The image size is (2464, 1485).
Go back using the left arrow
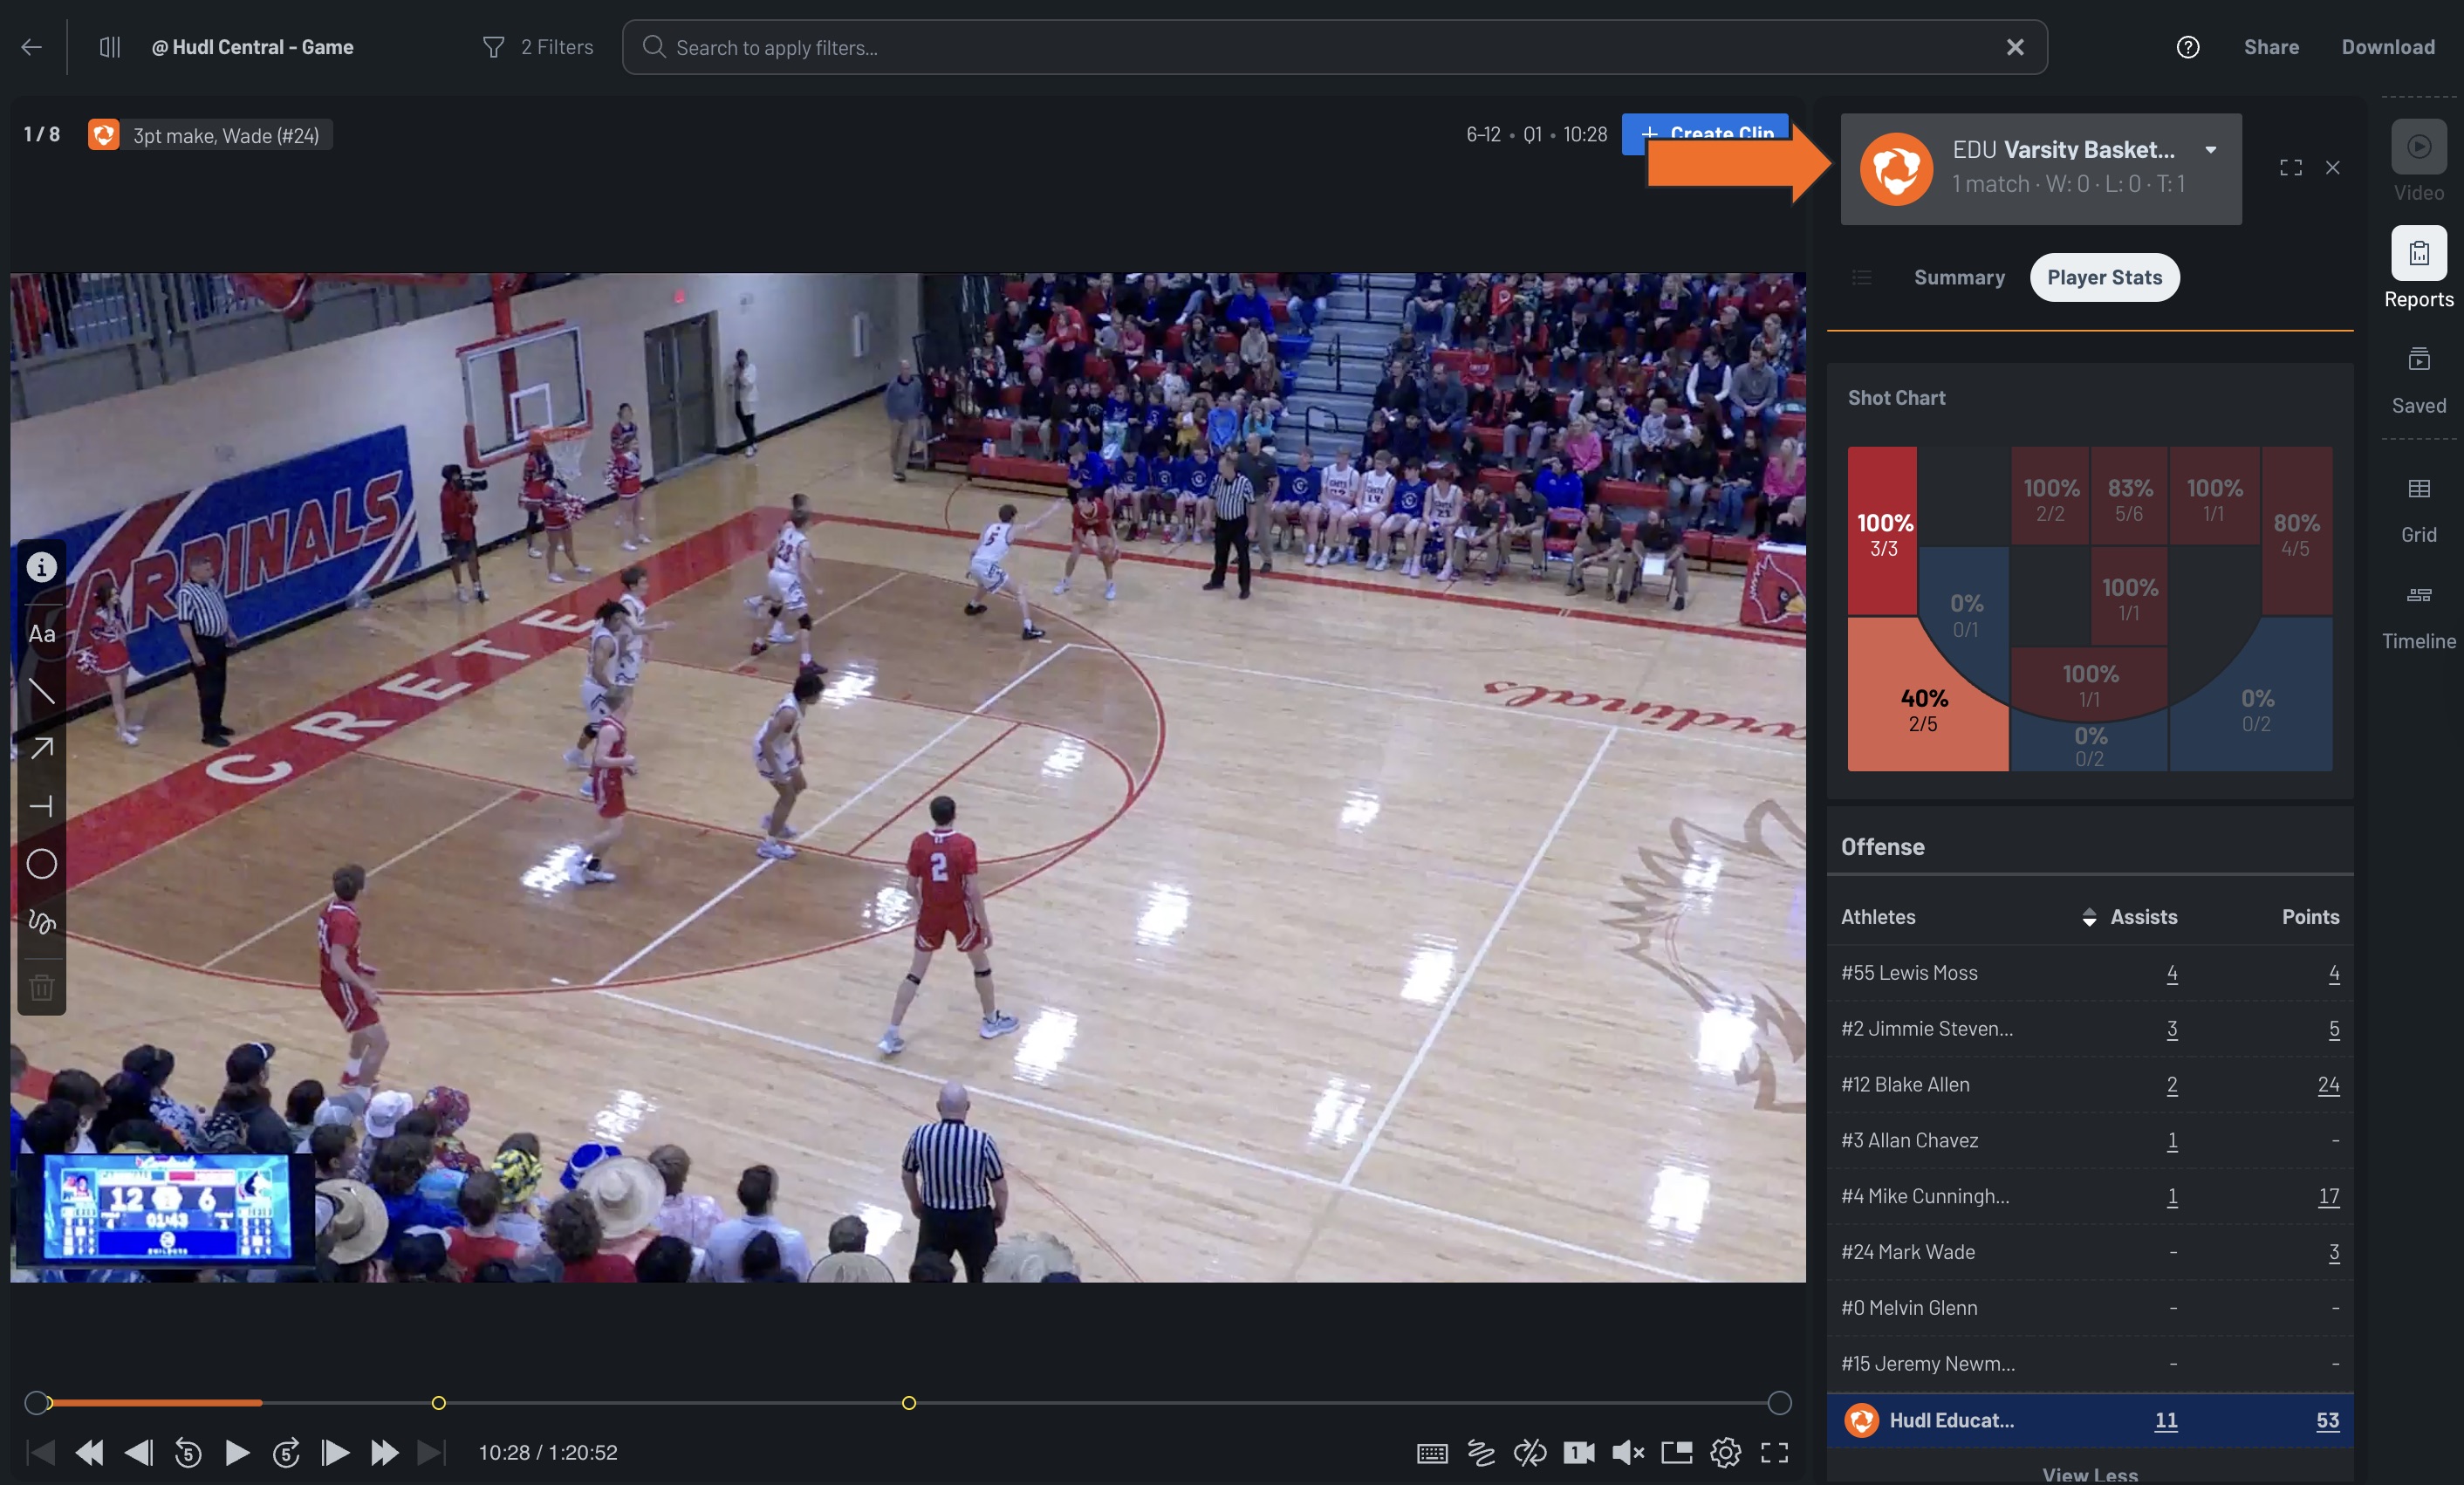point(31,47)
